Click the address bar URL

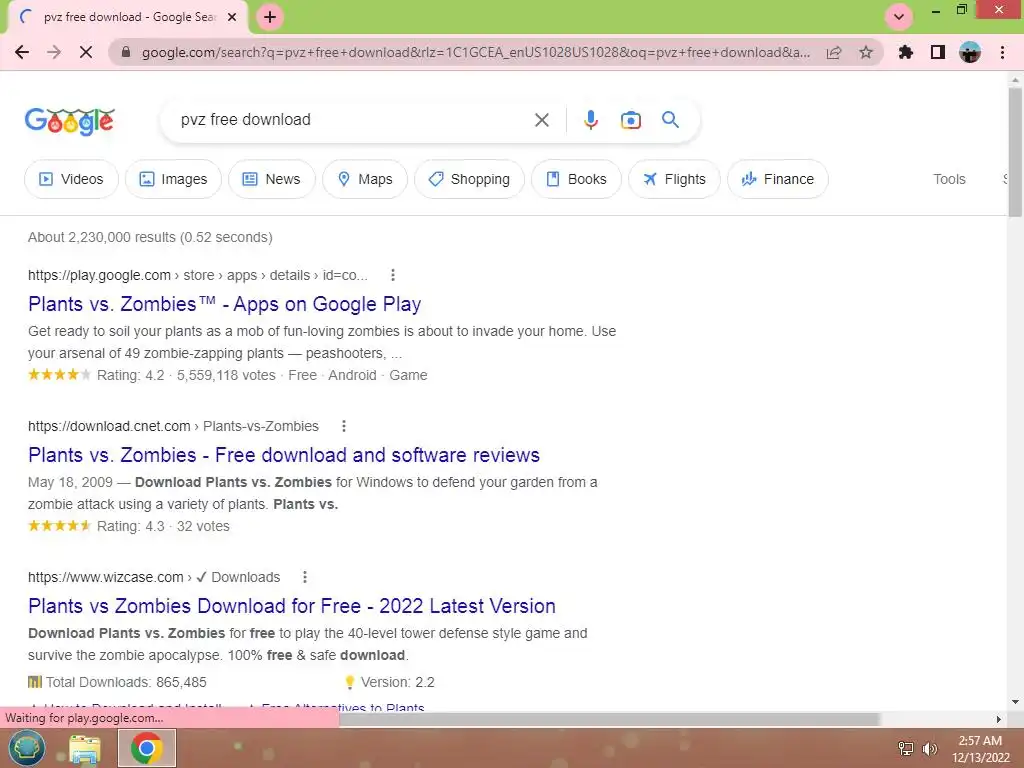click(475, 52)
